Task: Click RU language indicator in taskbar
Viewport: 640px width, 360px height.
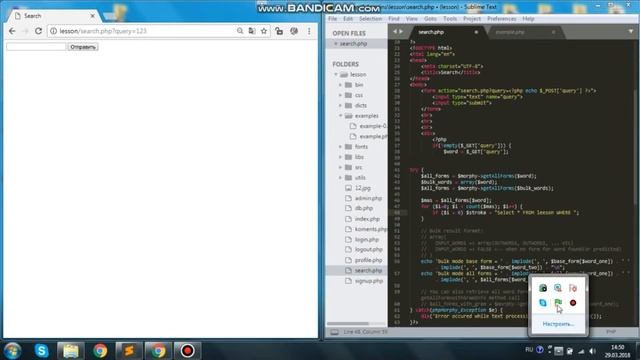Action: pos(529,350)
